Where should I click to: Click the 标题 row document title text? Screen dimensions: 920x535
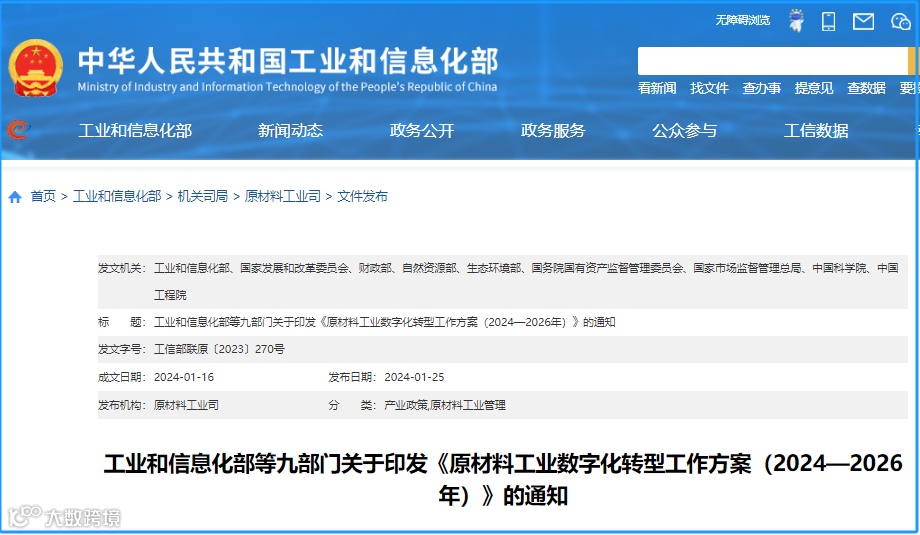[x=384, y=322]
